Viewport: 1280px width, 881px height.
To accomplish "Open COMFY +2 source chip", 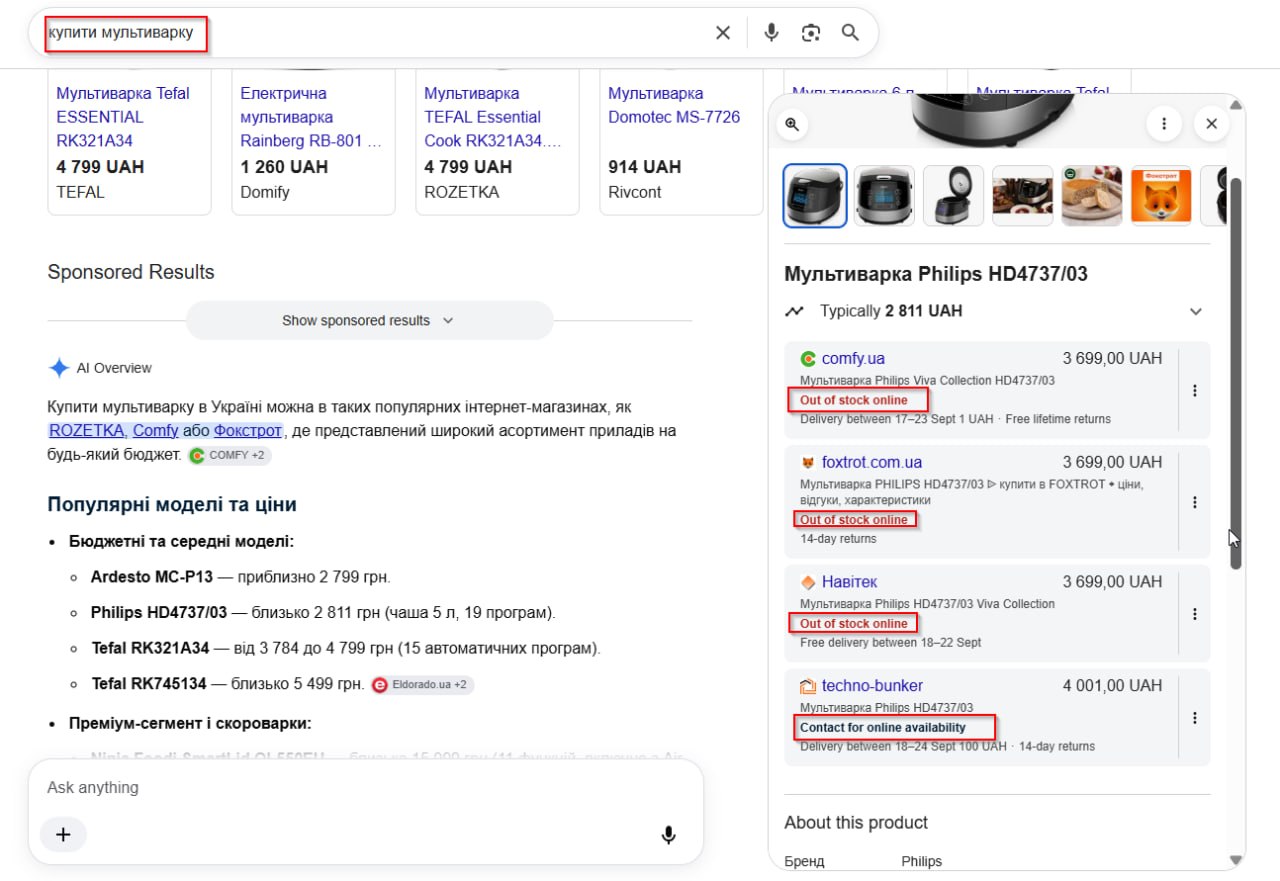I will click(x=229, y=455).
